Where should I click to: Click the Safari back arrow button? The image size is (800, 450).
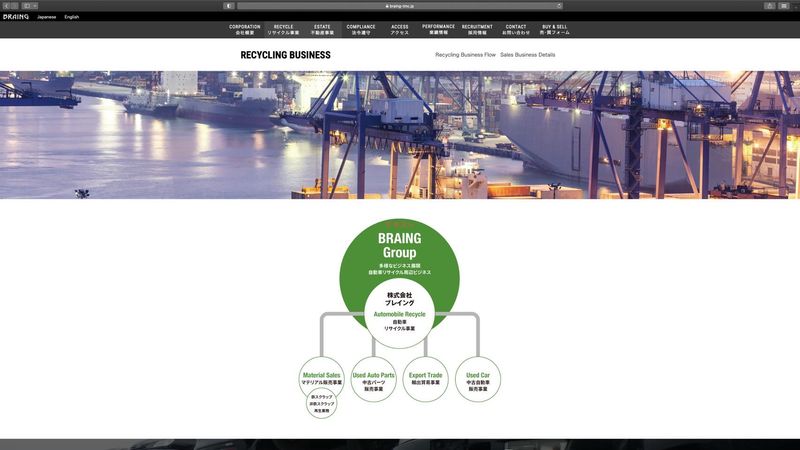(6, 6)
